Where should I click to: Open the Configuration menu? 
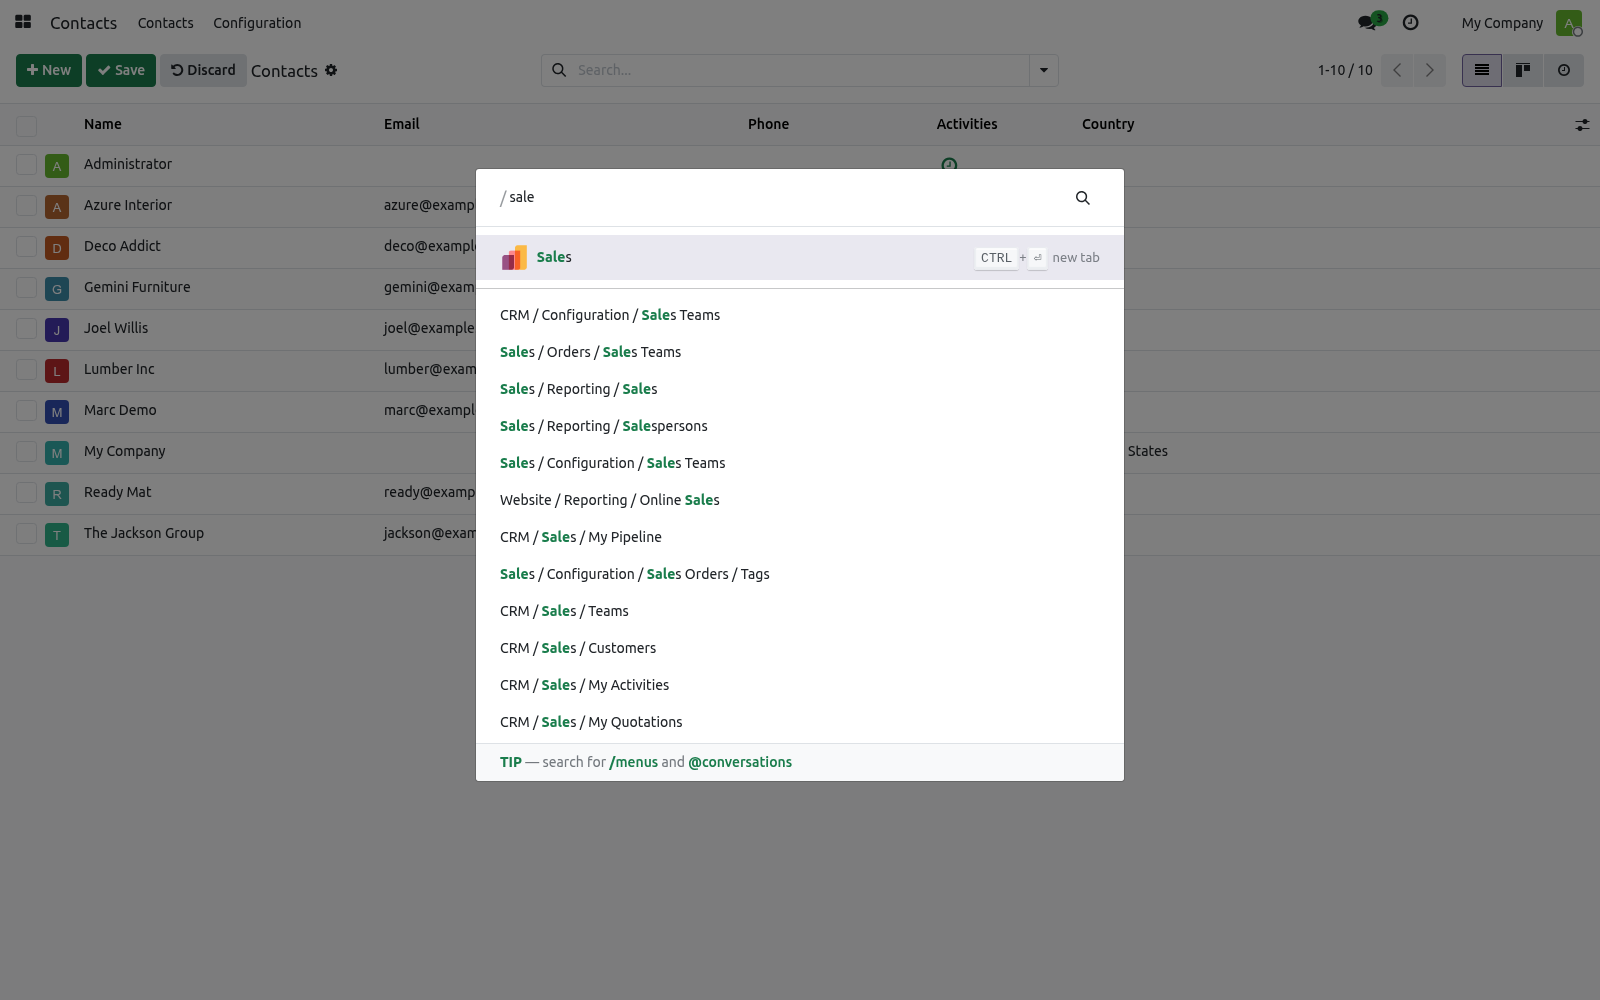(x=257, y=23)
